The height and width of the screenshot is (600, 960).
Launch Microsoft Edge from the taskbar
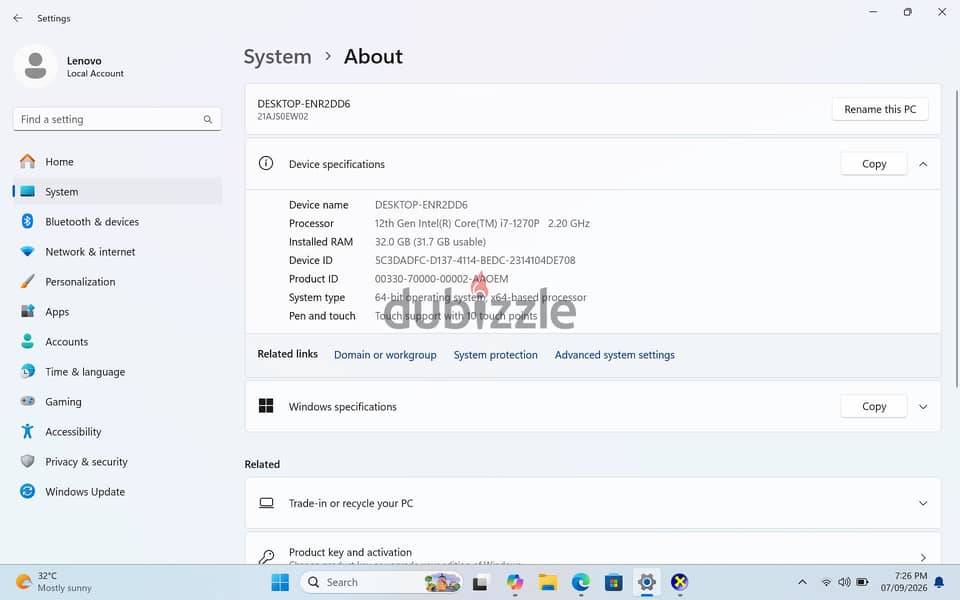pos(580,582)
